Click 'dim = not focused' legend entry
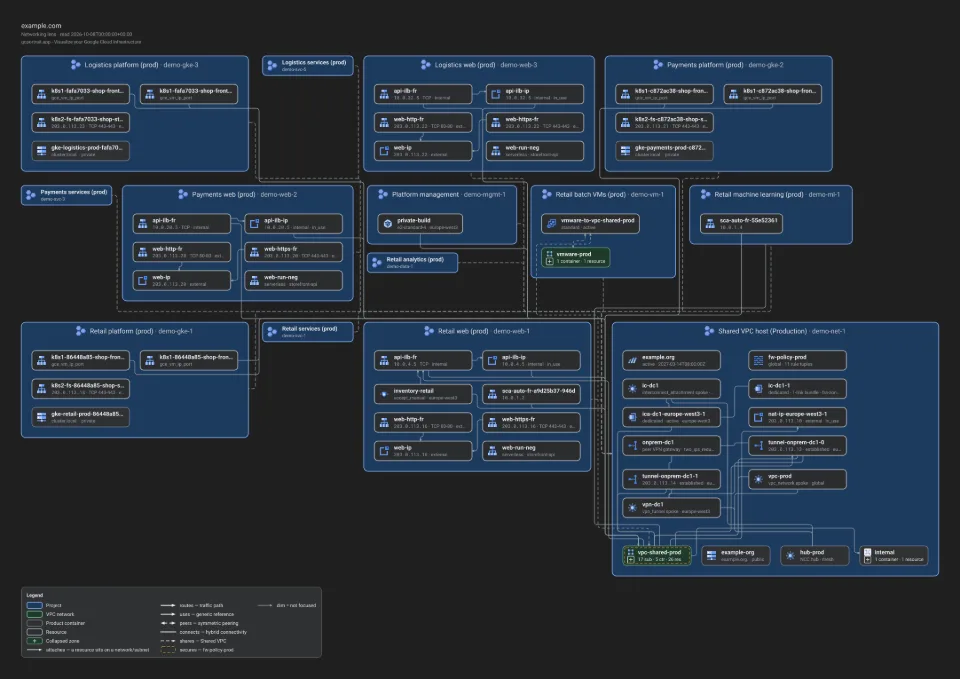 coord(296,605)
